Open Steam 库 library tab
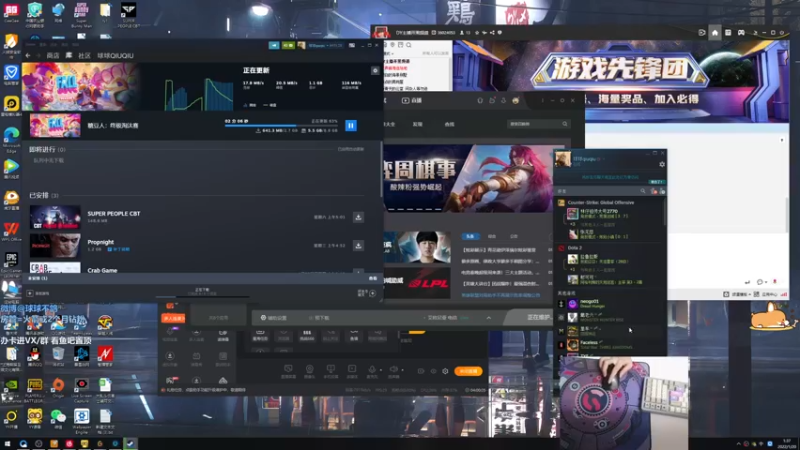This screenshot has height=450, width=800. 69,55
